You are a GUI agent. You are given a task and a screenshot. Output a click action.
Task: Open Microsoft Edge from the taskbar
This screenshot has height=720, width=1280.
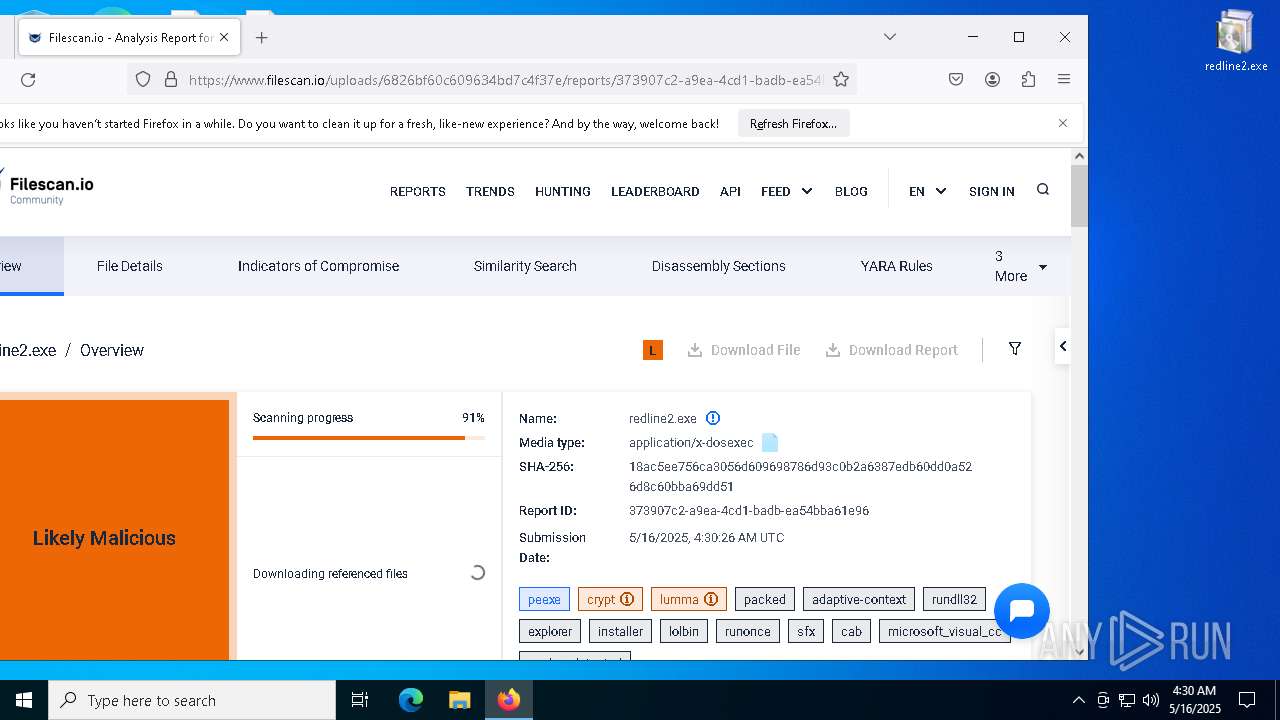[x=411, y=700]
